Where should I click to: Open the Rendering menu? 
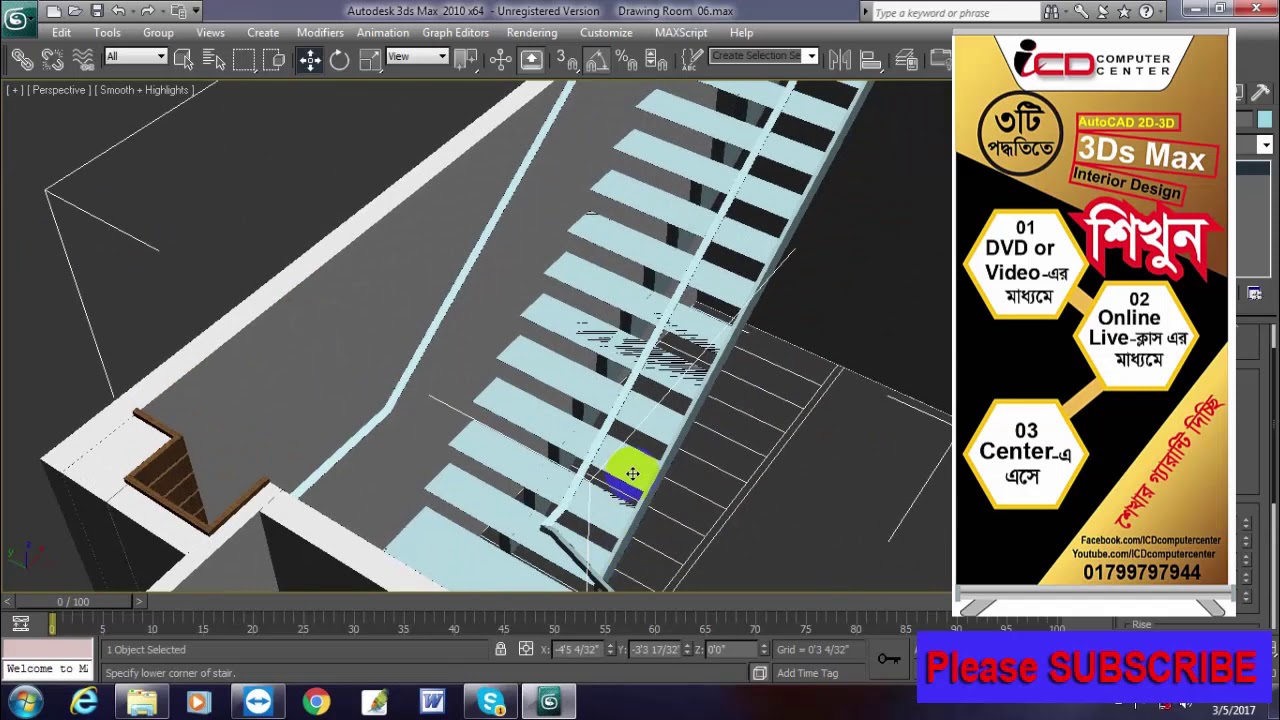(532, 32)
